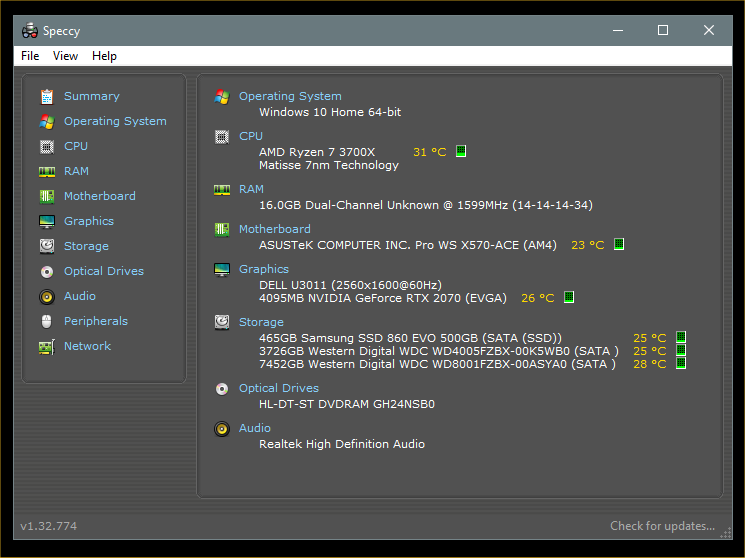Click the RAM heading link in main panel
Screen dimensions: 745x558
pos(251,190)
